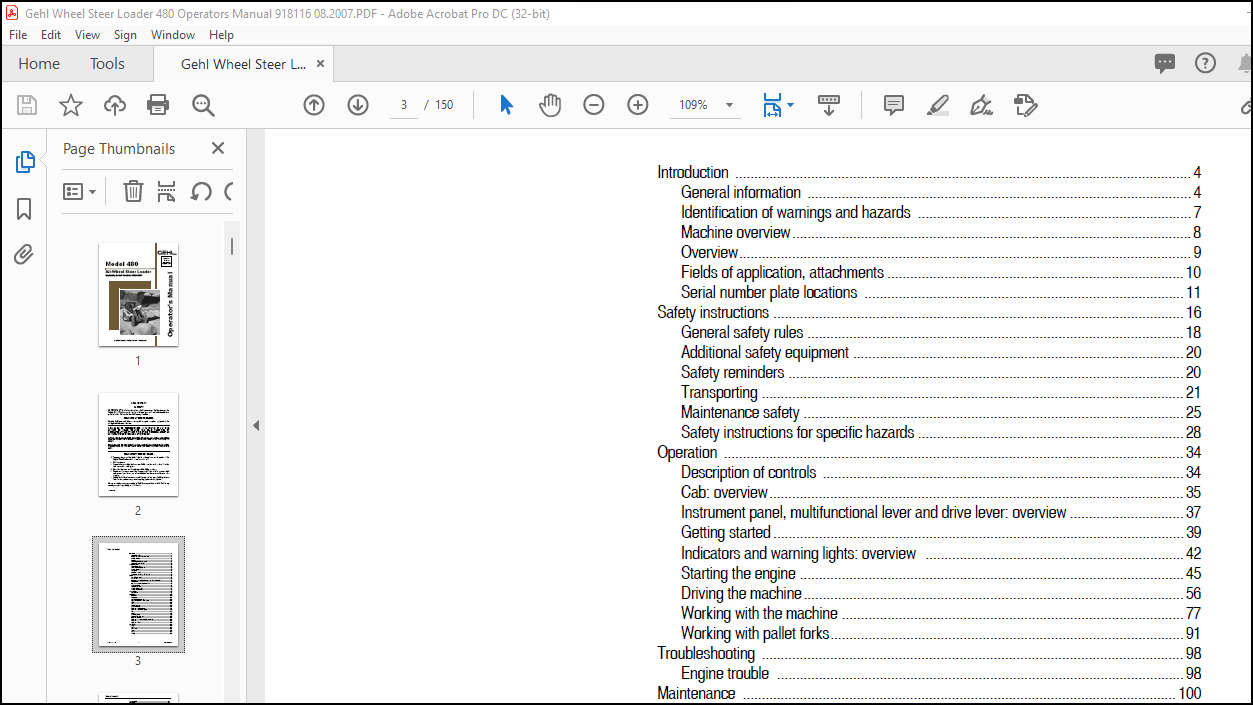The image size is (1253, 705).
Task: Open the View menu
Action: pos(88,34)
